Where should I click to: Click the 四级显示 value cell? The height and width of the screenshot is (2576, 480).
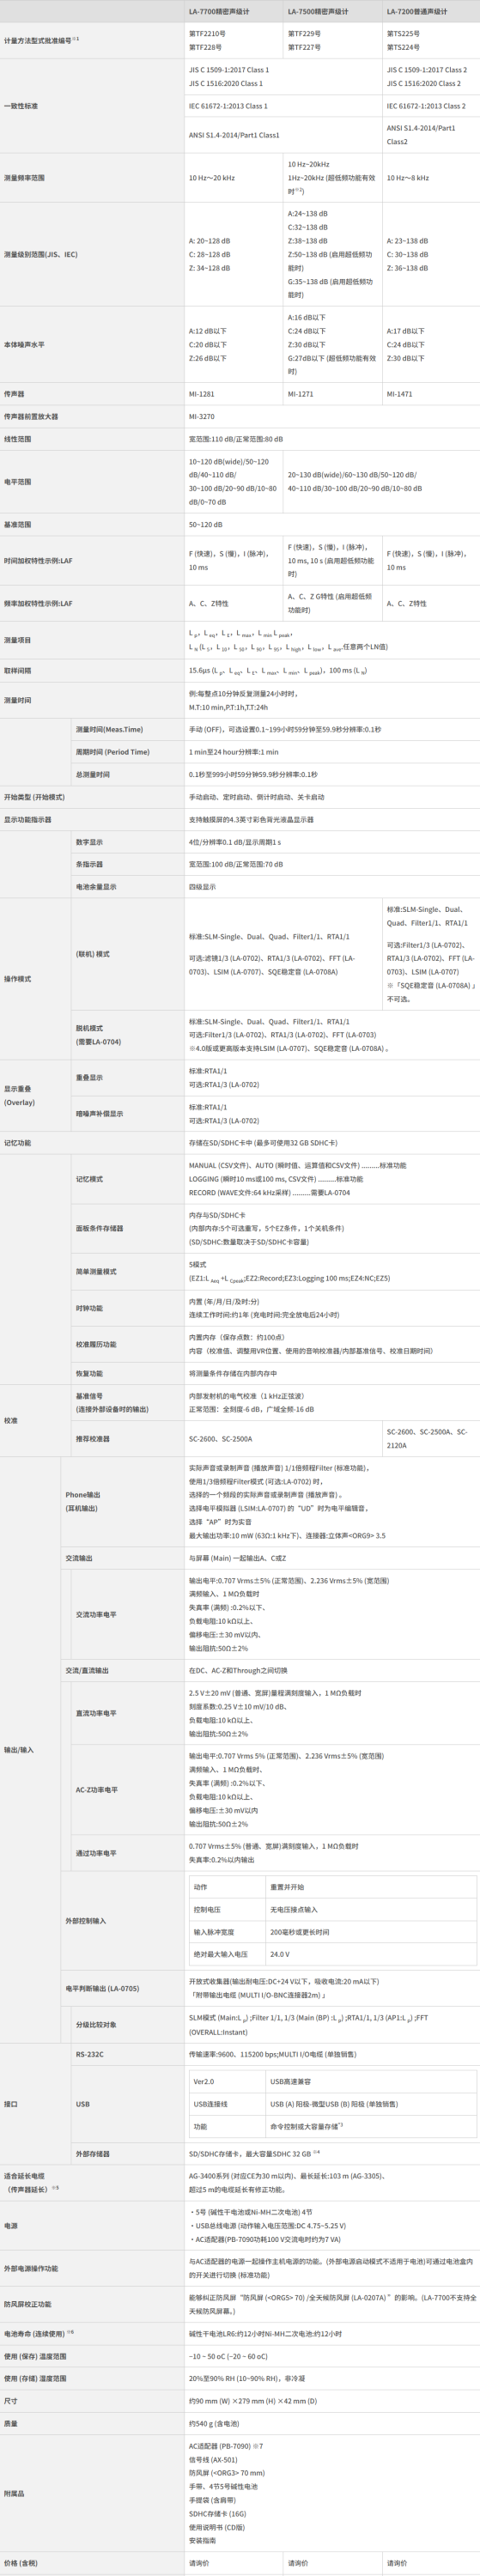202,887
